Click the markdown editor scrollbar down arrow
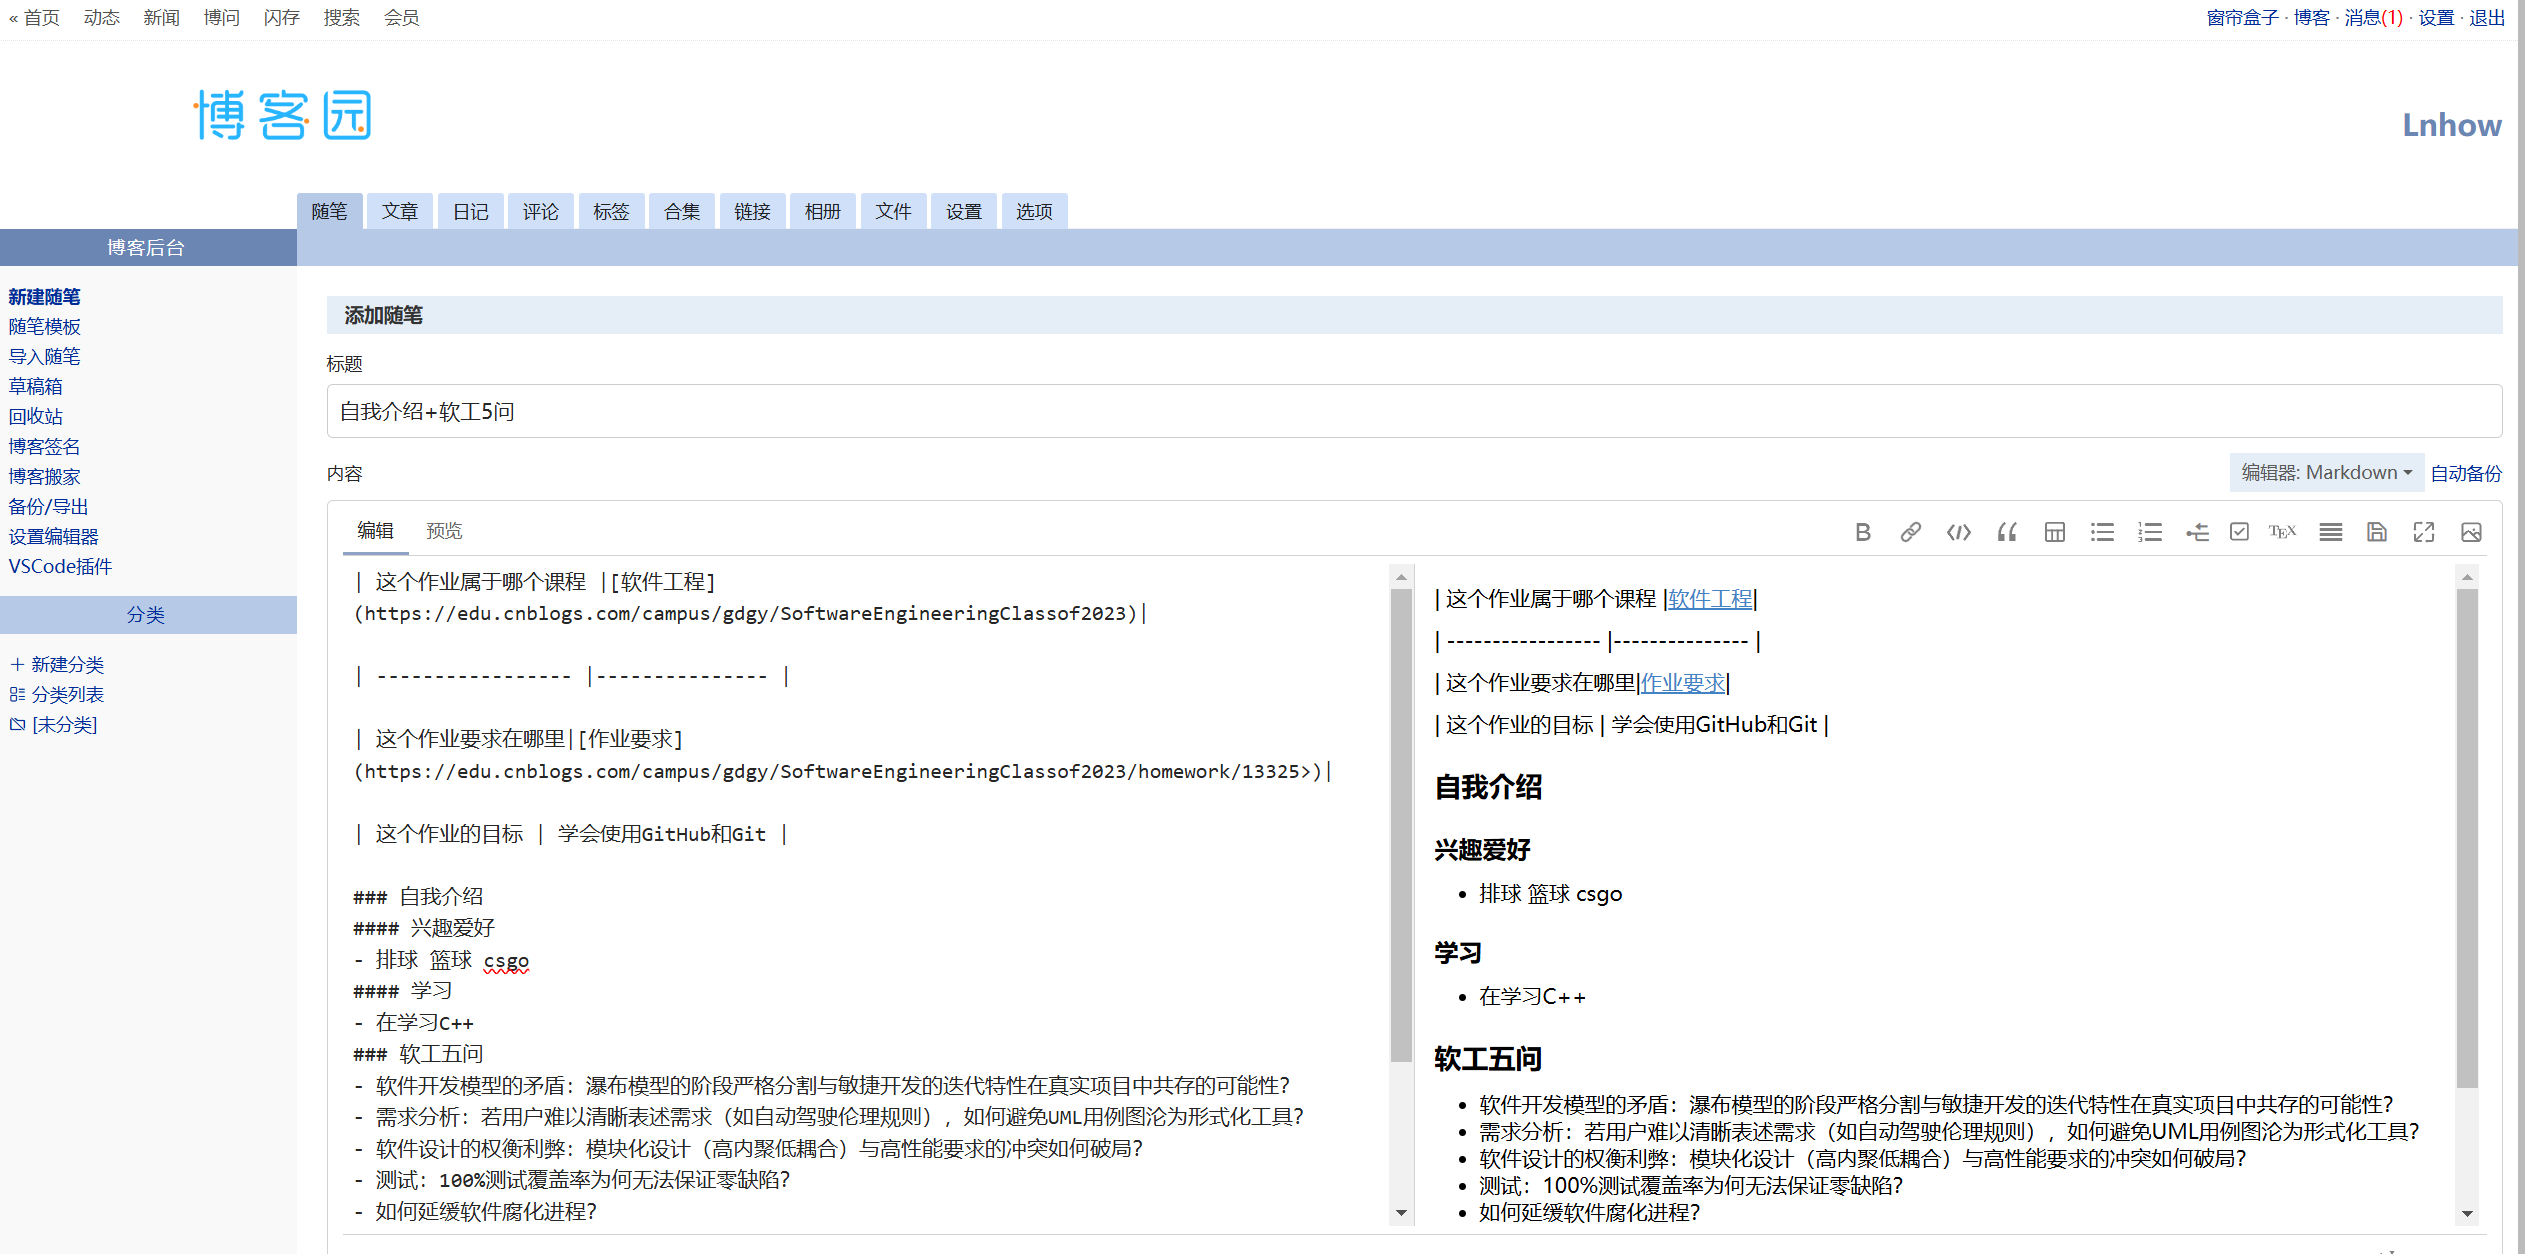The image size is (2525, 1254). pos(1401,1213)
